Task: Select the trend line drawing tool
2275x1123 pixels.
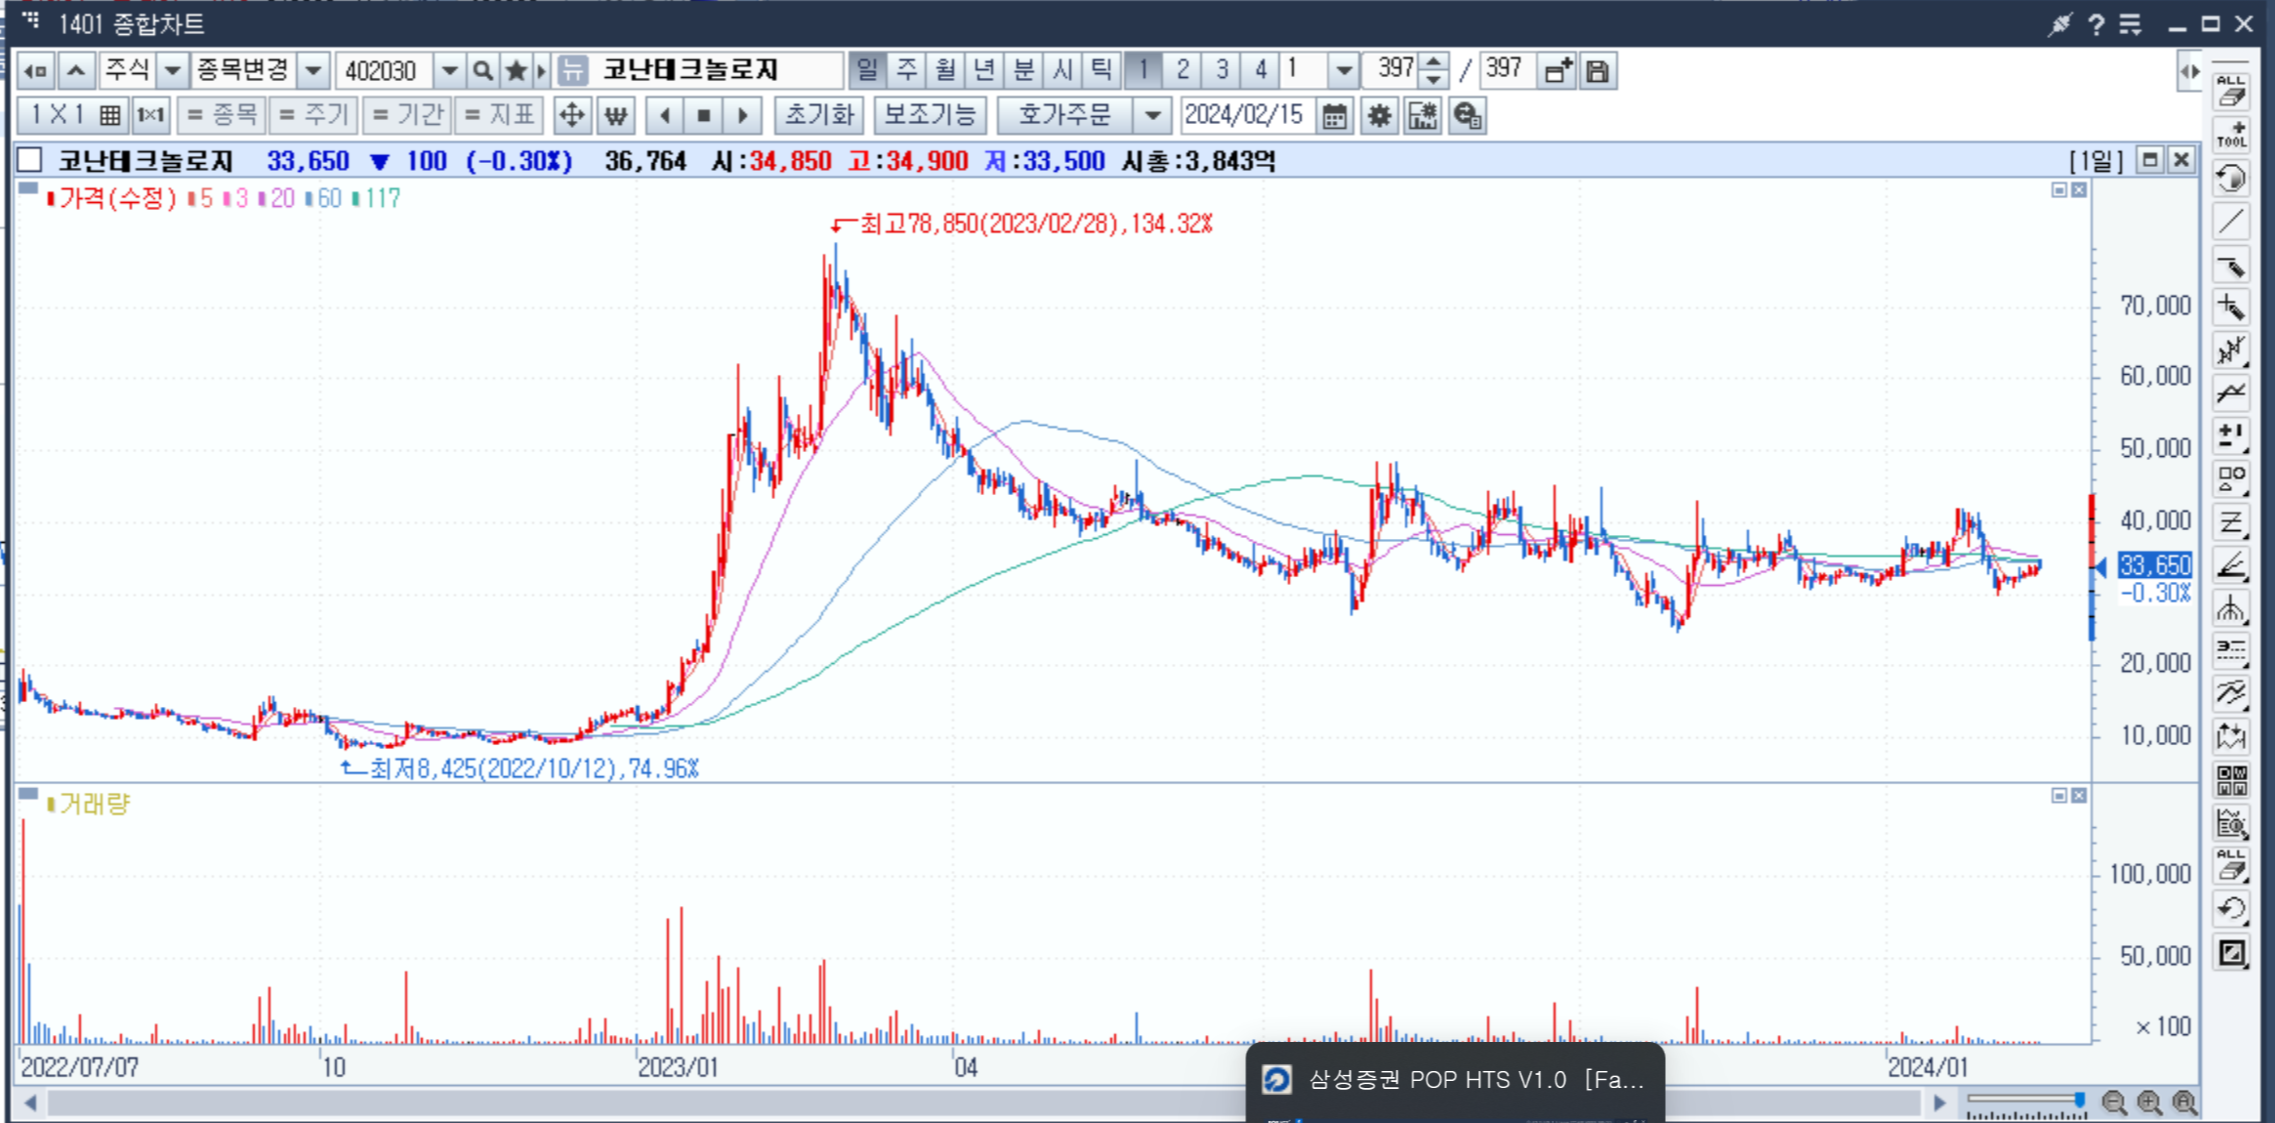Action: pos(2231,222)
